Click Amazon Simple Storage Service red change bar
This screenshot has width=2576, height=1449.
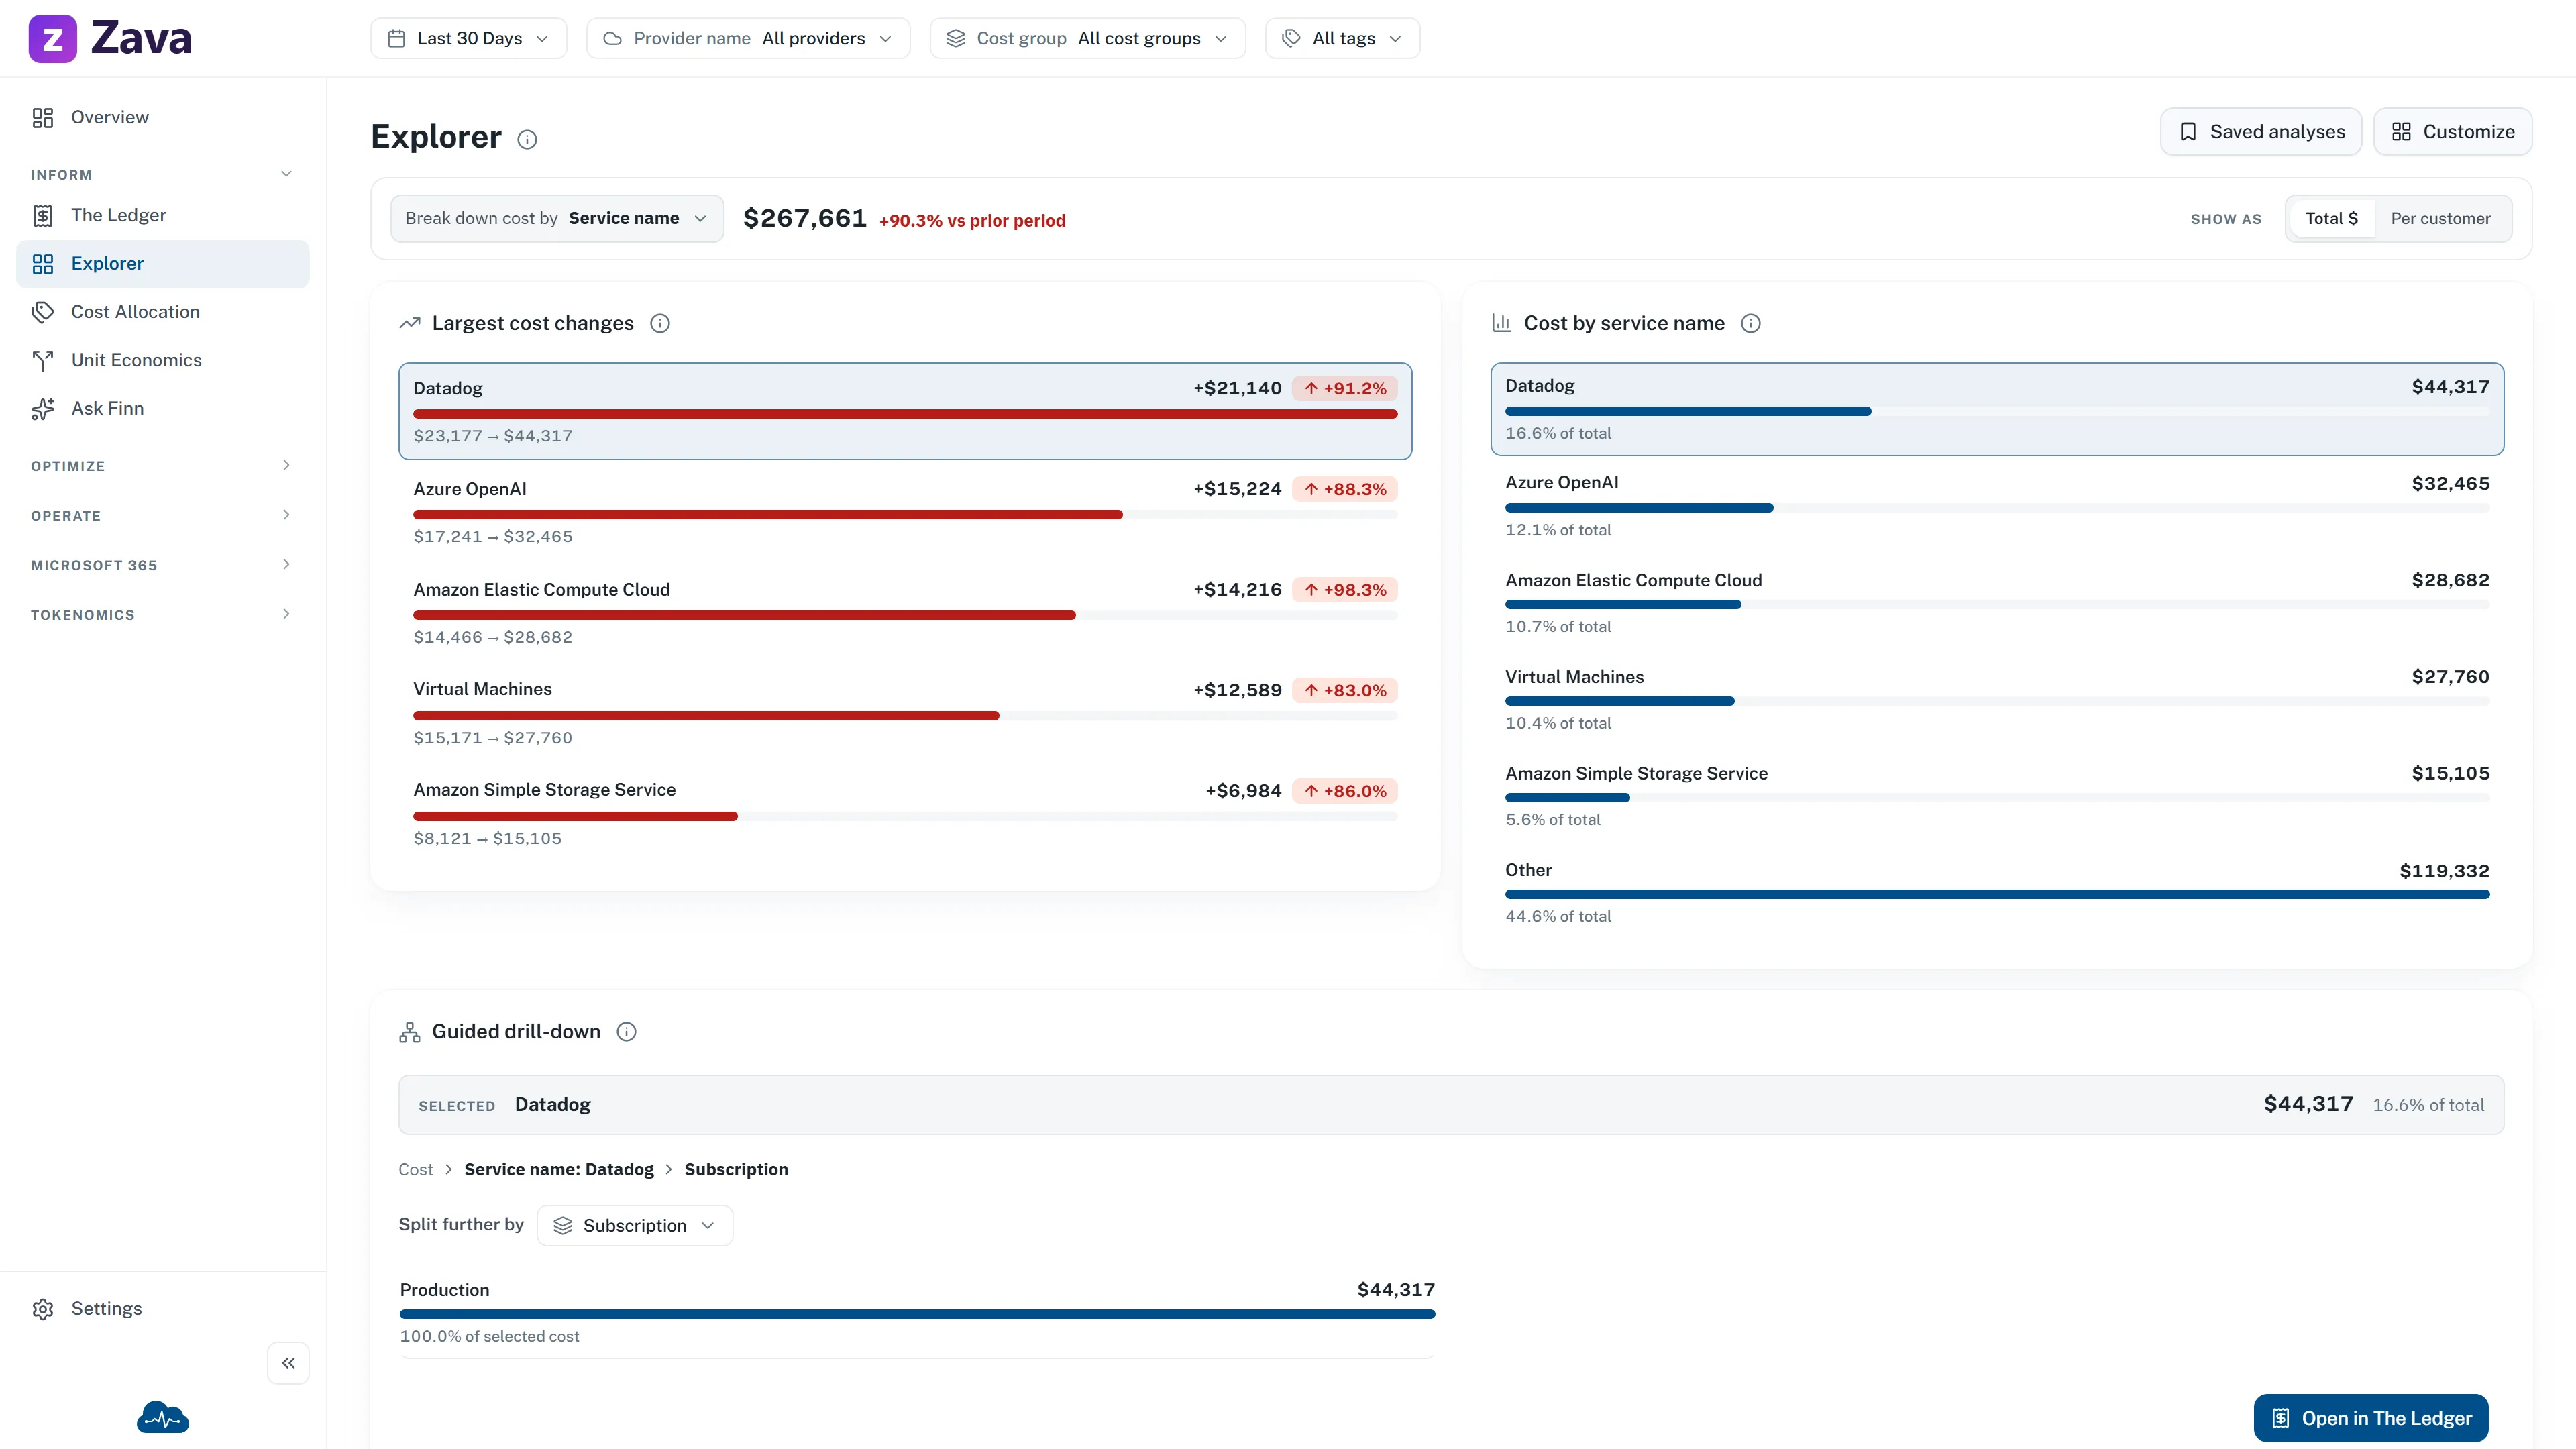(575, 817)
